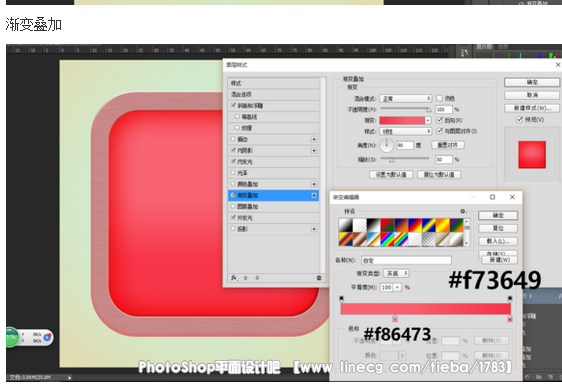
Task: Click the plus icon on the 描边 row
Action: click(314, 139)
